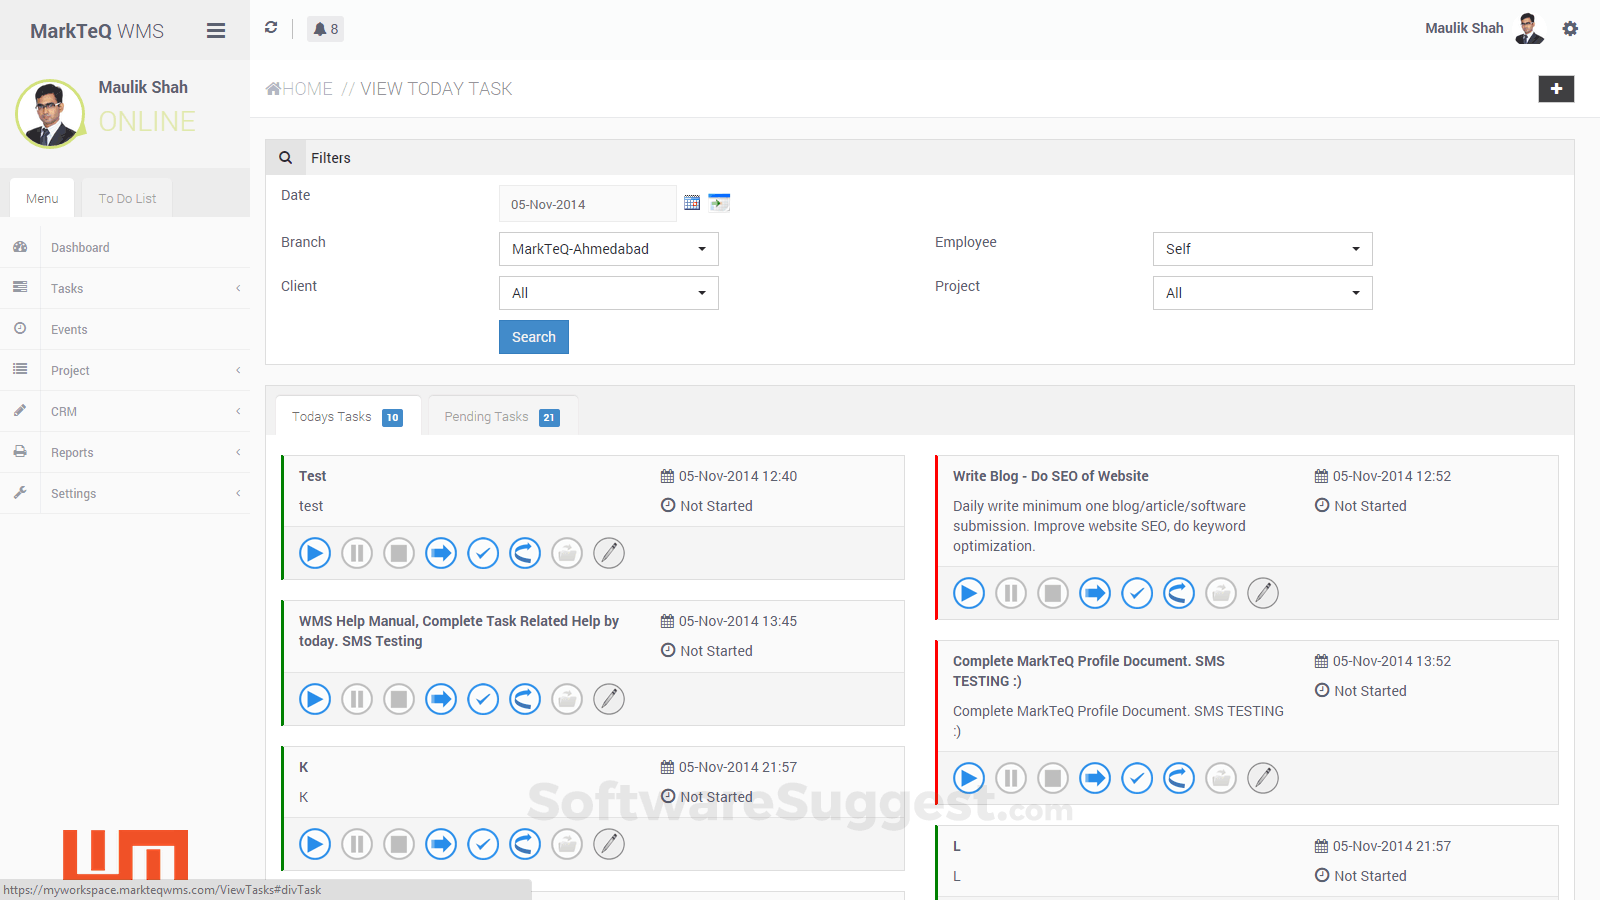Pause the 'Test' task
Viewport: 1600px width, 900px height.
[x=357, y=553]
